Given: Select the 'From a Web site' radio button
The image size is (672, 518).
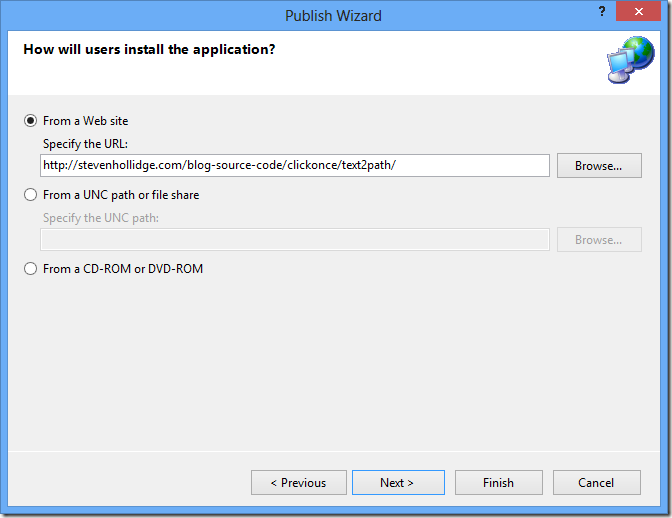Looking at the screenshot, I should [31, 121].
